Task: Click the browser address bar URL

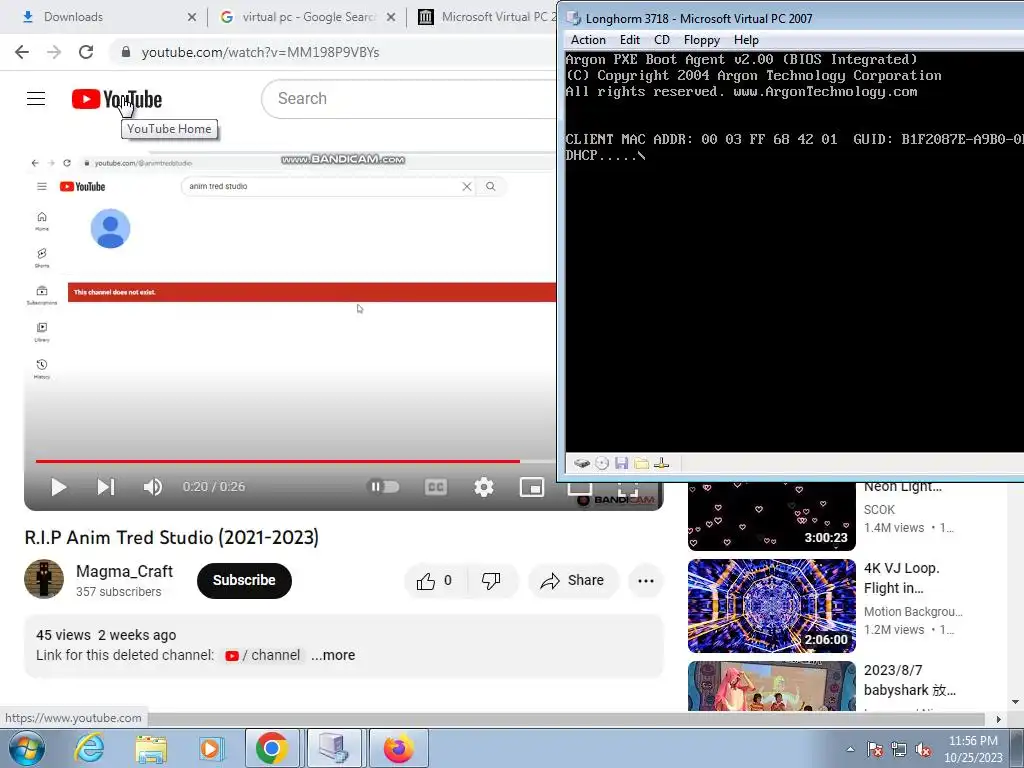Action: (260, 52)
